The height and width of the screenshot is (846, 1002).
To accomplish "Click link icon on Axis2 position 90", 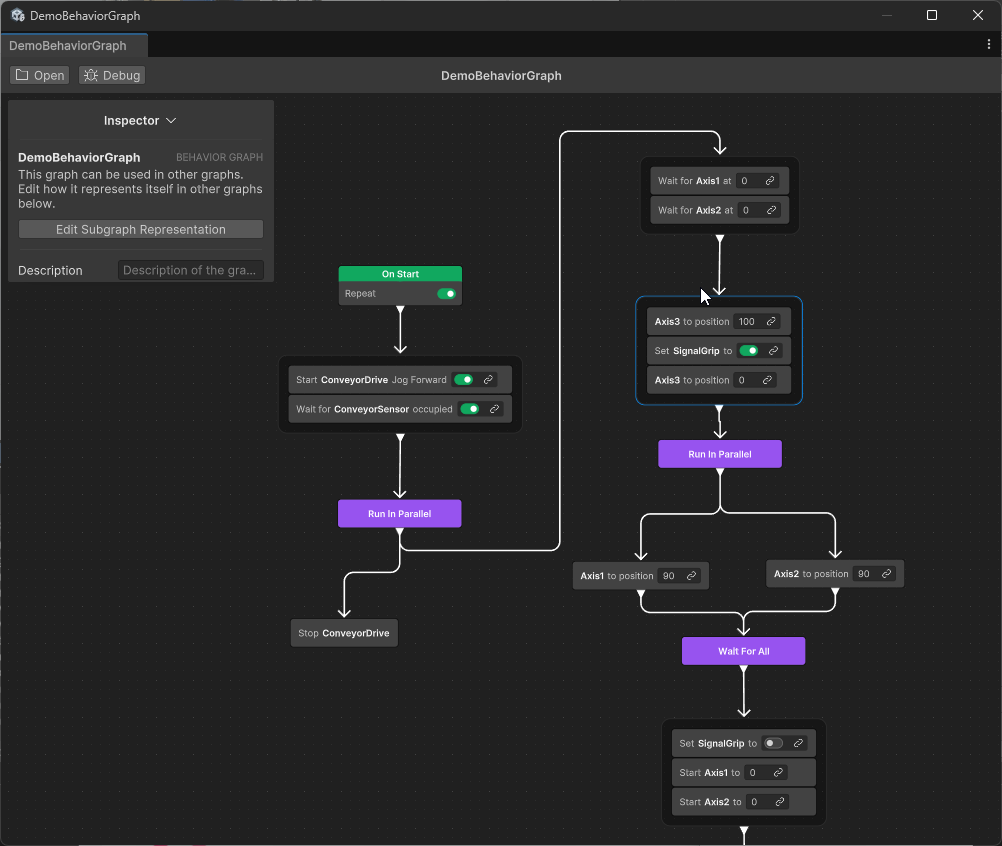I will 886,574.
